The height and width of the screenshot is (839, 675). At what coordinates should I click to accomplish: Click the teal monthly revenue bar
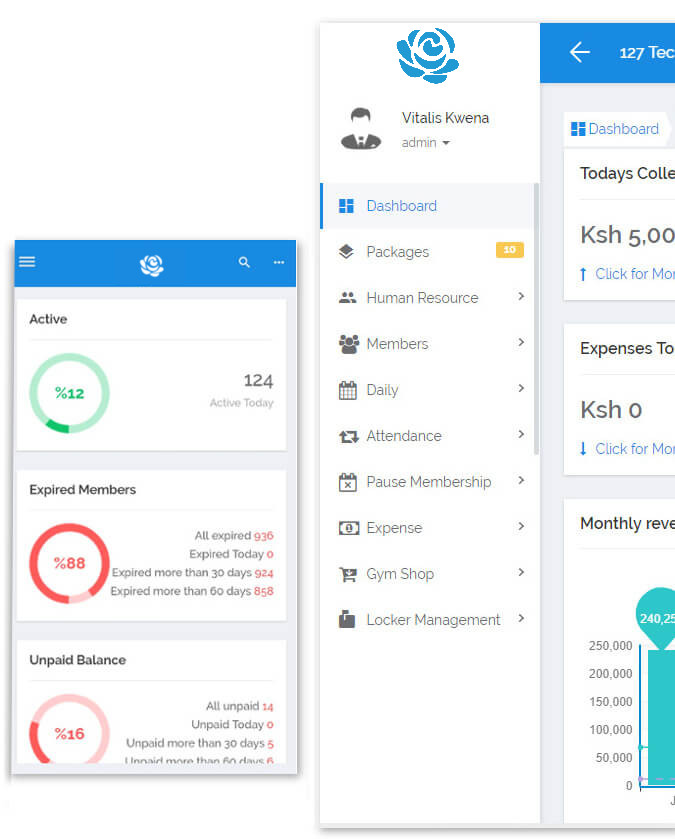[x=661, y=718]
